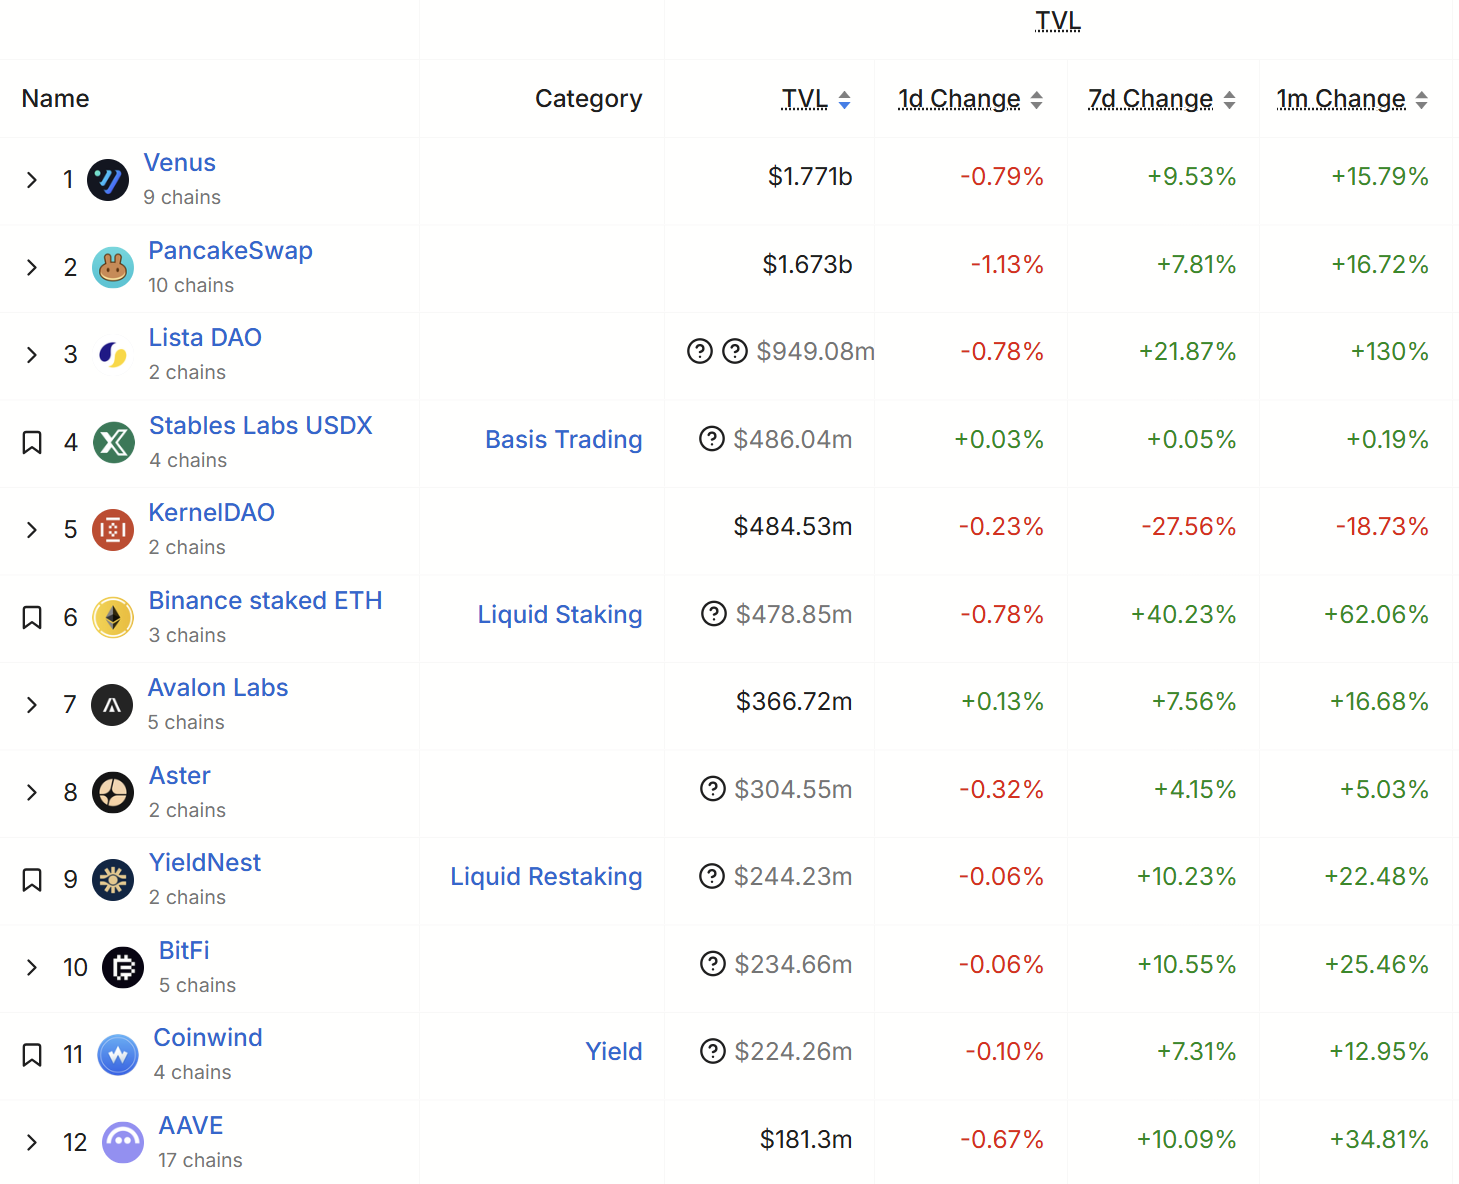Click the Binance staked ETH logo
The width and height of the screenshot is (1459, 1184).
pos(113,617)
